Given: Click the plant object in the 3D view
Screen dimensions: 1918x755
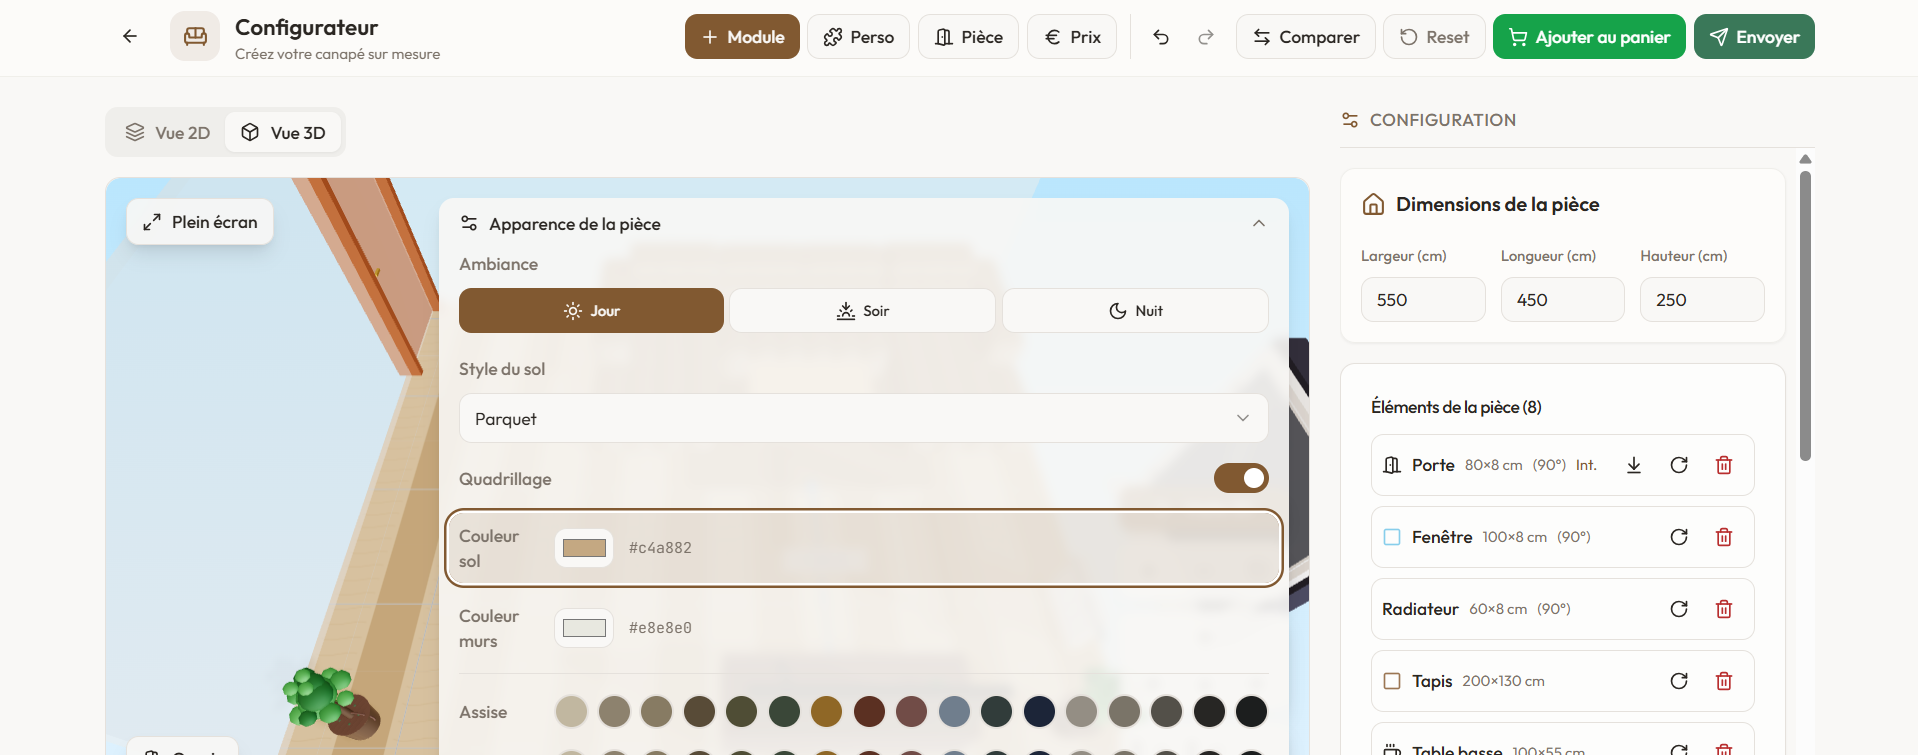Looking at the screenshot, I should [x=328, y=701].
